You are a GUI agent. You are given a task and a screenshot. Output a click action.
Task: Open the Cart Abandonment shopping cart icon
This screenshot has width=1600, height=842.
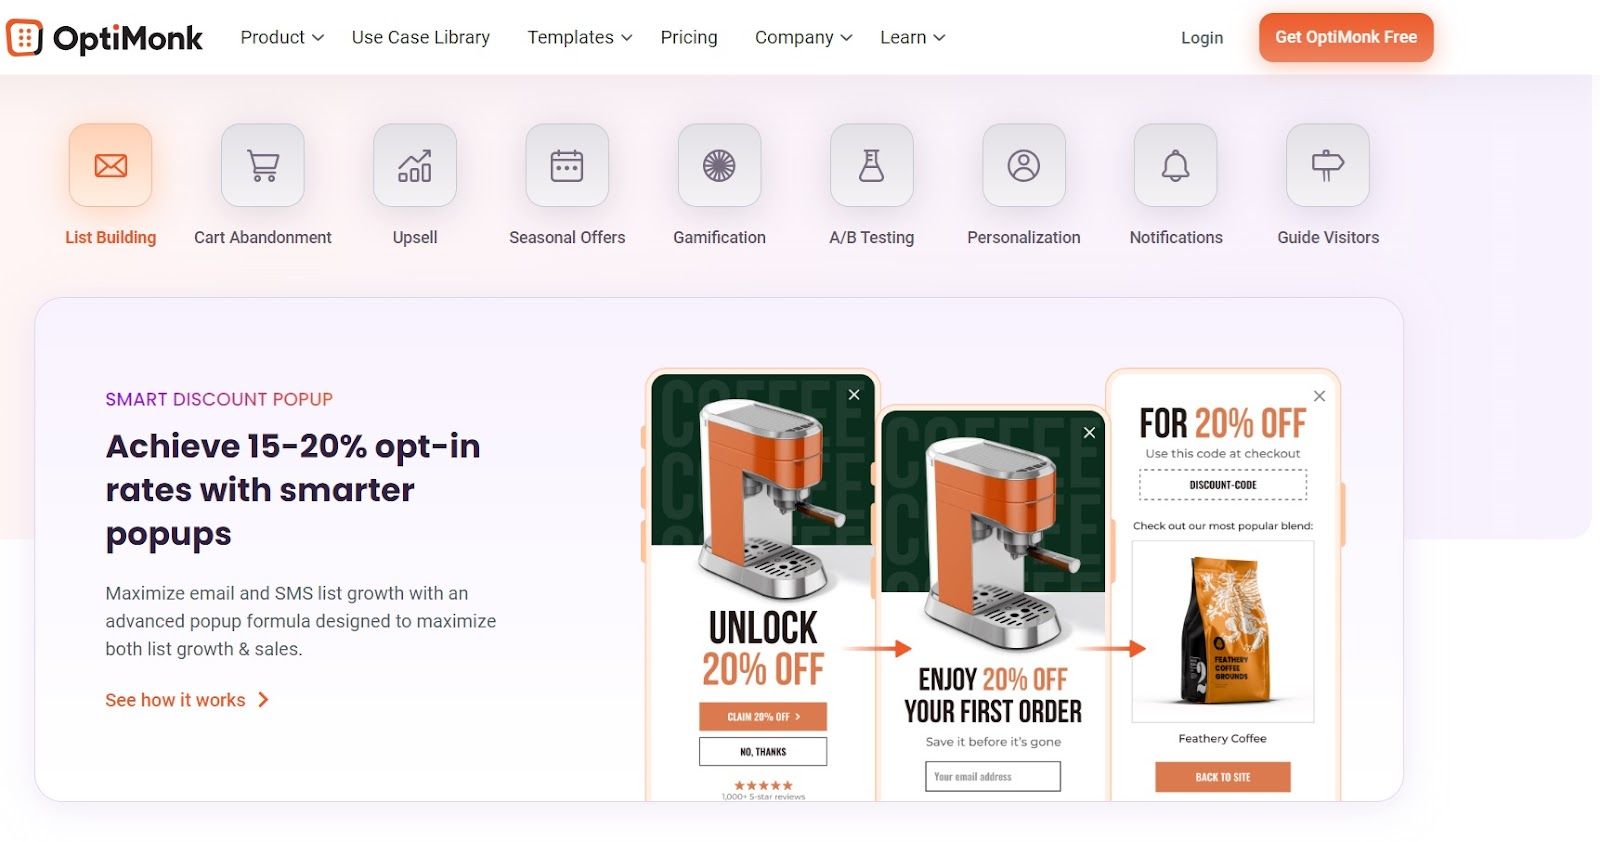tap(263, 165)
